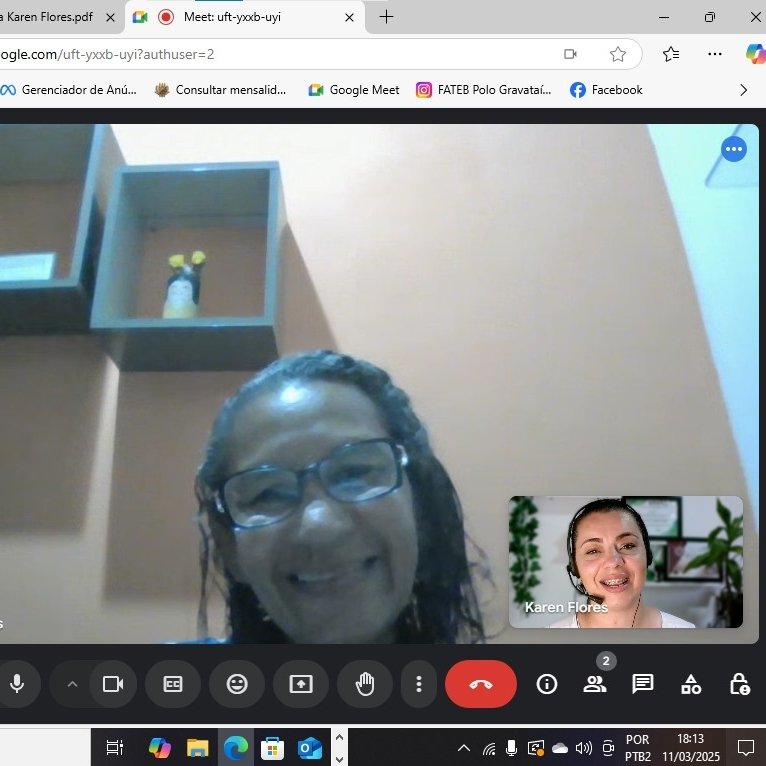Viewport: 766px width, 766px height.
Task: Open volume speaker tray icon
Action: pos(584,747)
